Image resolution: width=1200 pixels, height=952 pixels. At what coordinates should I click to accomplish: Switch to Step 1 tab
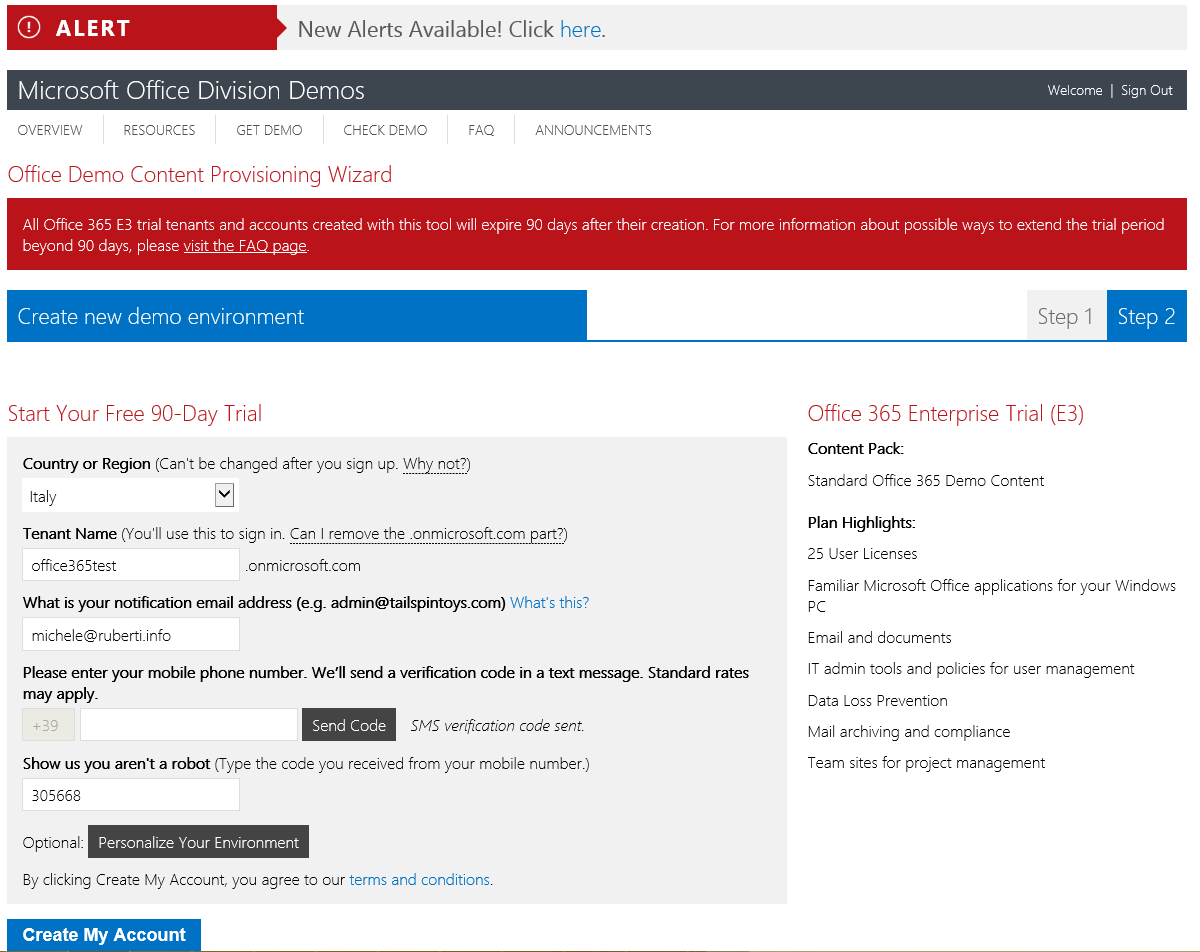click(1066, 316)
